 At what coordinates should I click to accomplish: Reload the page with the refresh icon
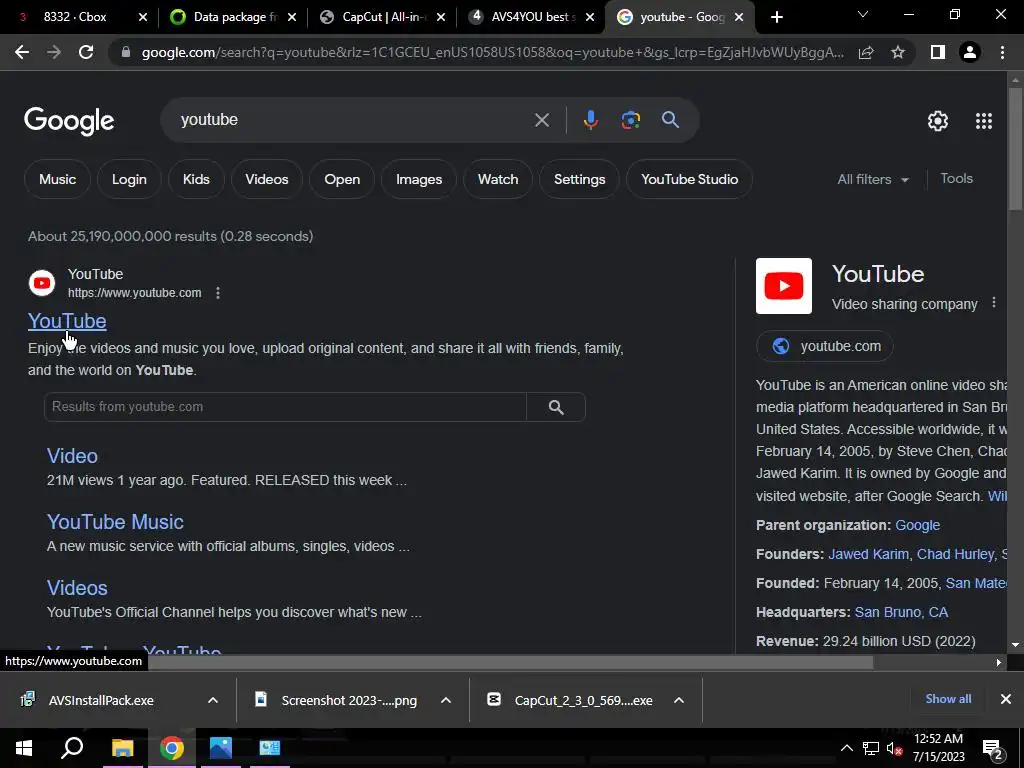86,52
